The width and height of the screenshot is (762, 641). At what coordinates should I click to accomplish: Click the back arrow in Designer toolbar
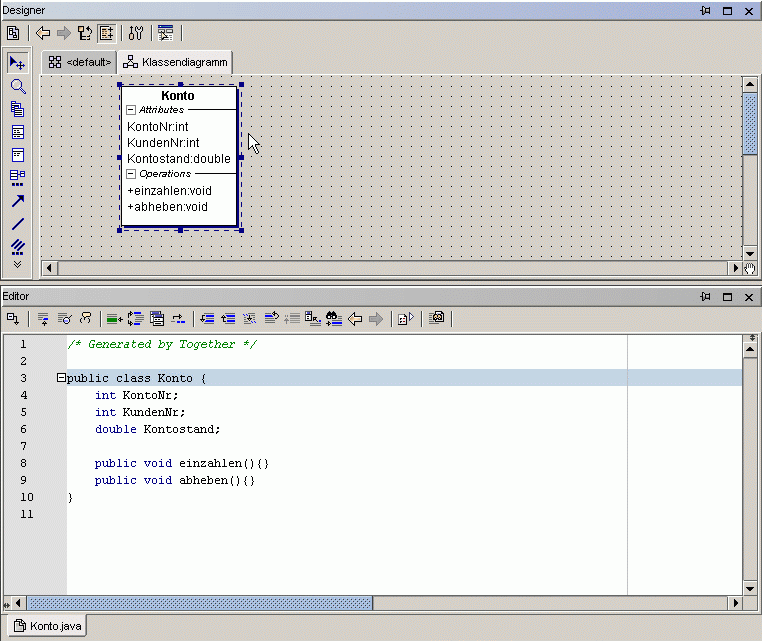(43, 33)
